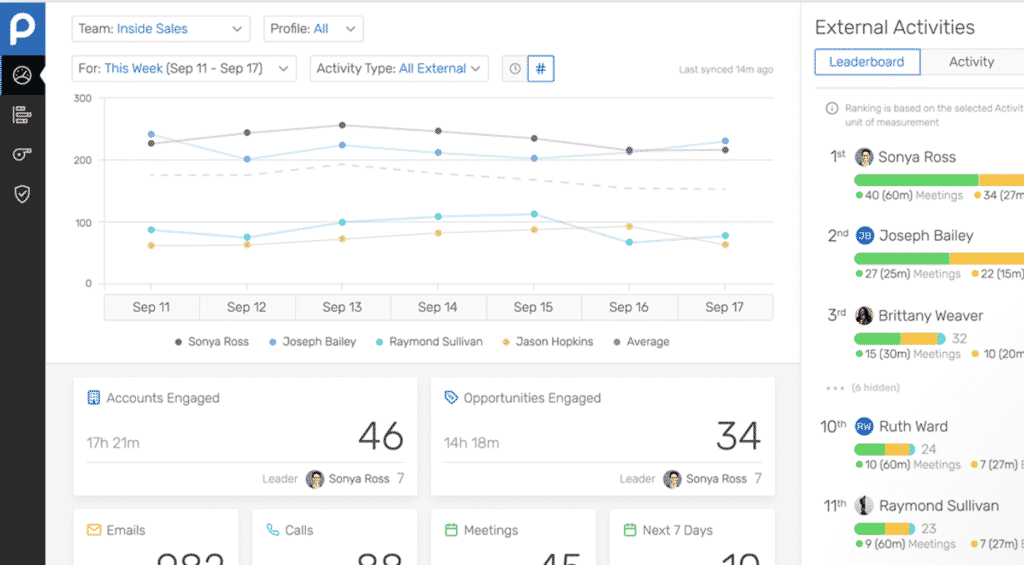Open the whistle coaching sidebar icon

22,155
